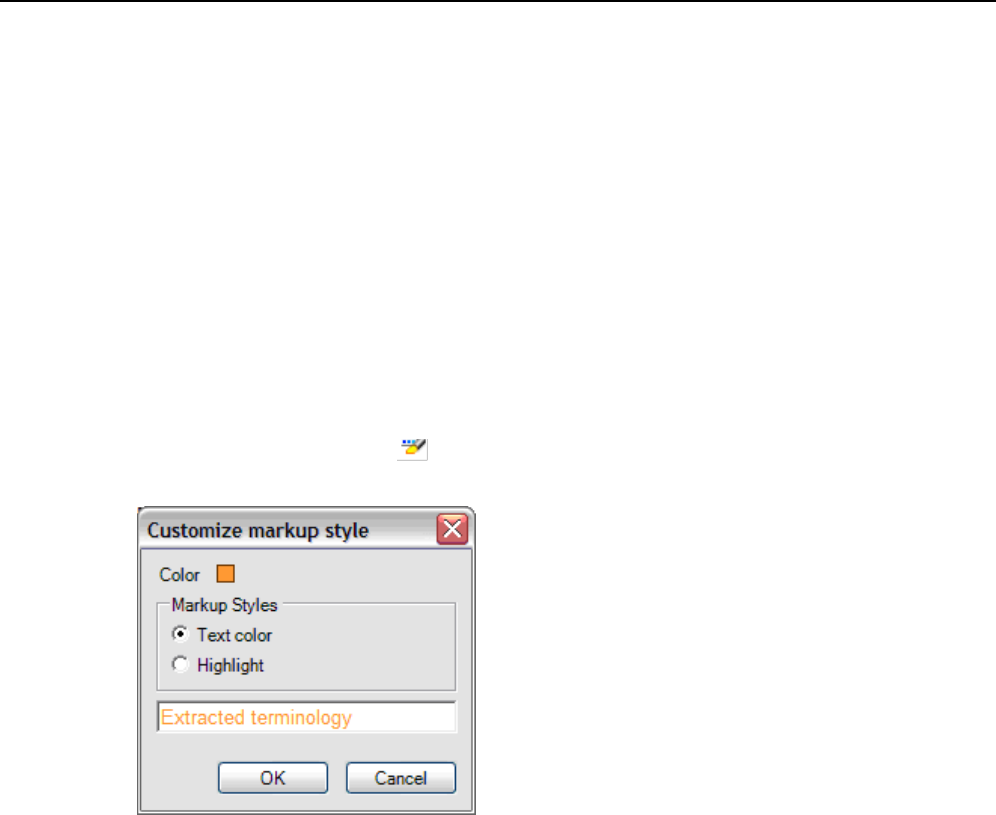Pick a new markup color via swatch
This screenshot has height=815, width=996.
(225, 574)
